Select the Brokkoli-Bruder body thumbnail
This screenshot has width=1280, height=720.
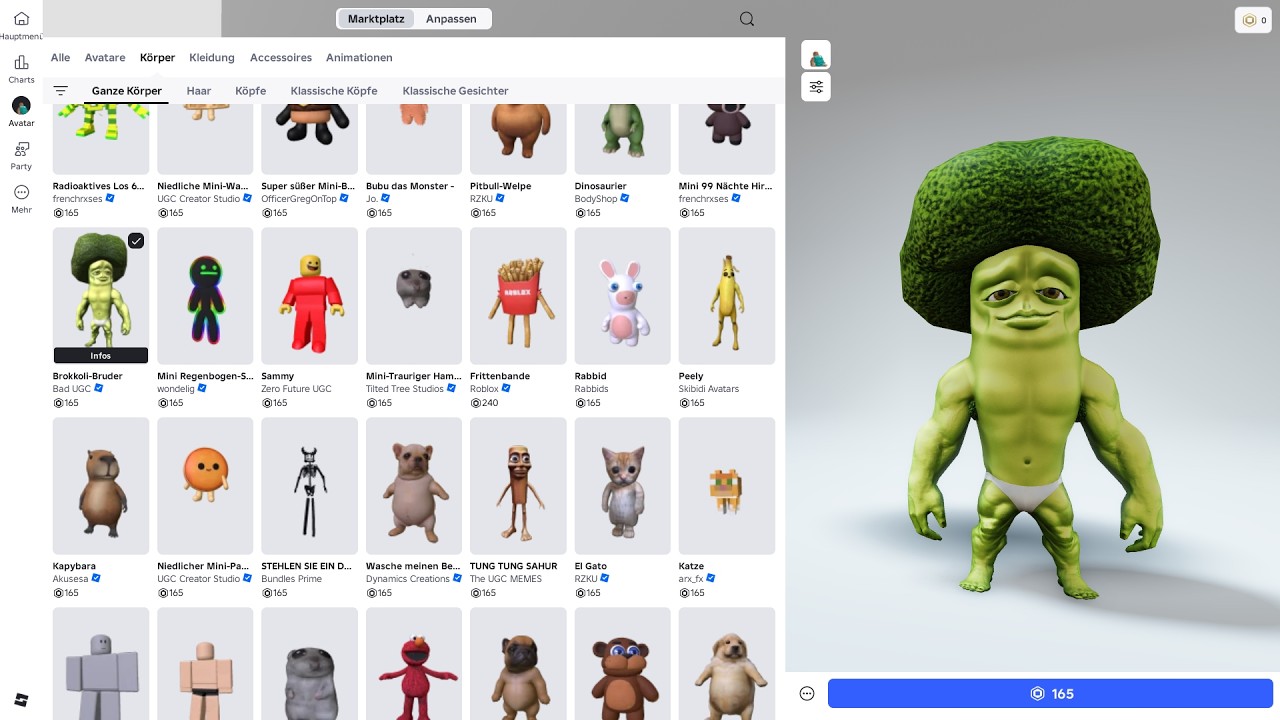click(x=101, y=296)
